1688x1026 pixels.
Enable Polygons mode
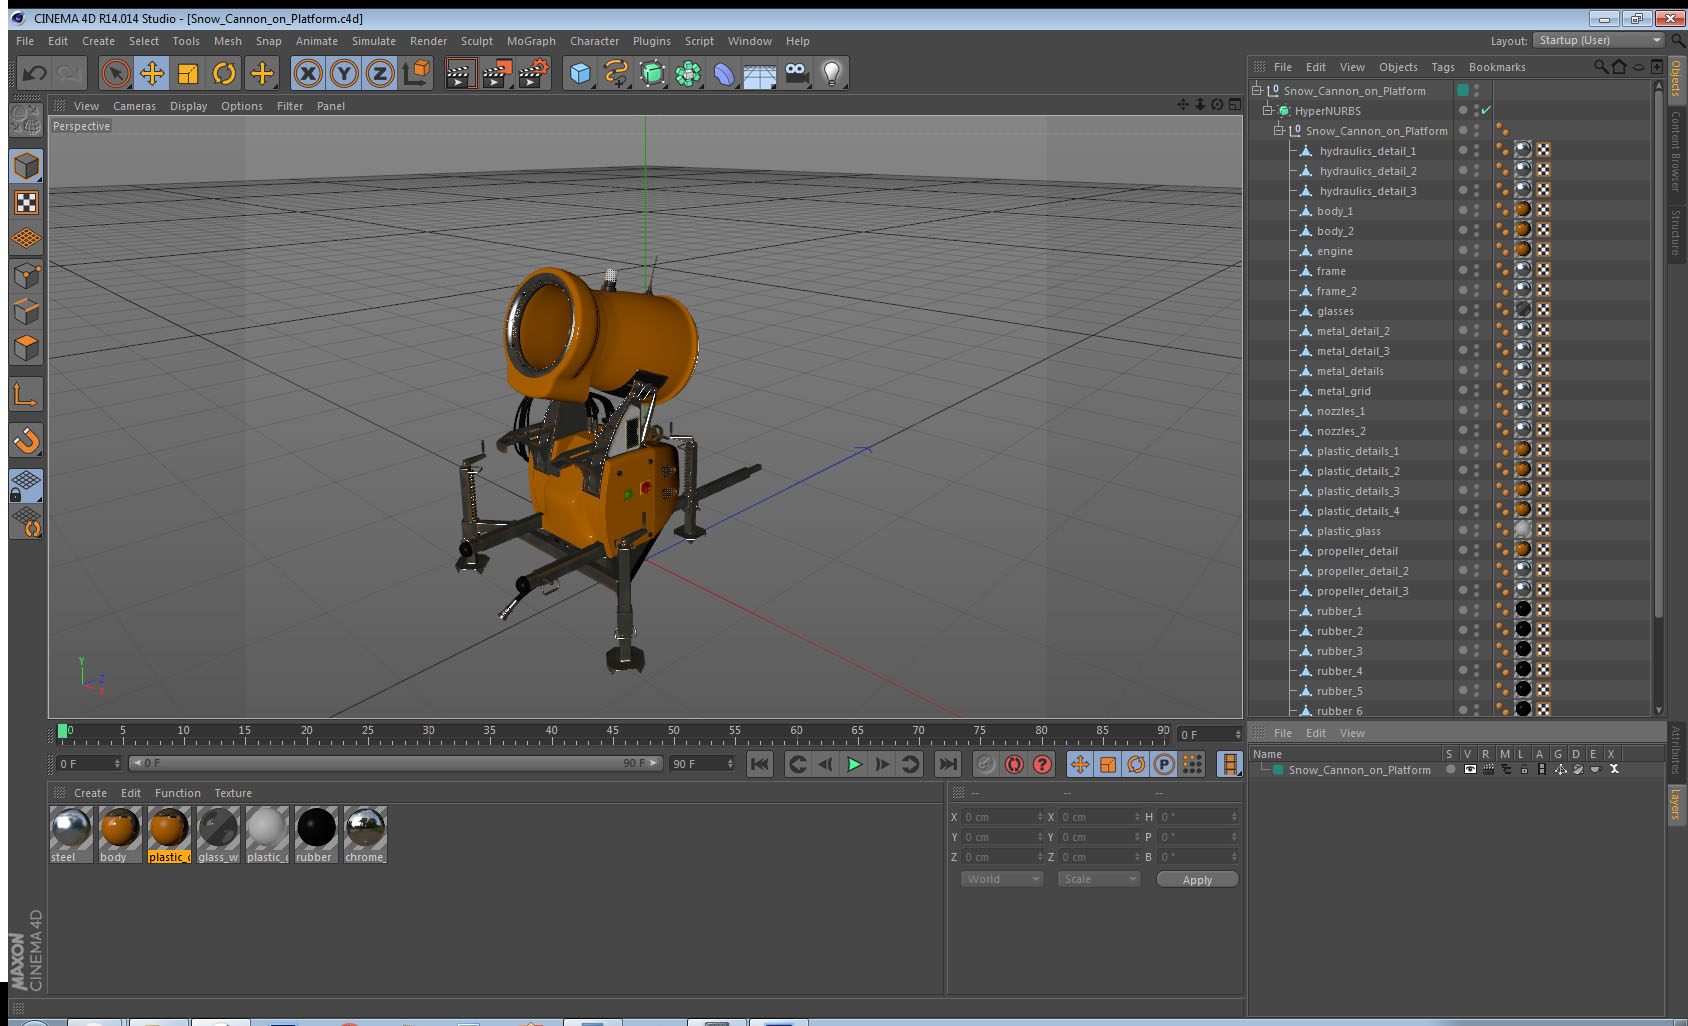click(x=26, y=347)
